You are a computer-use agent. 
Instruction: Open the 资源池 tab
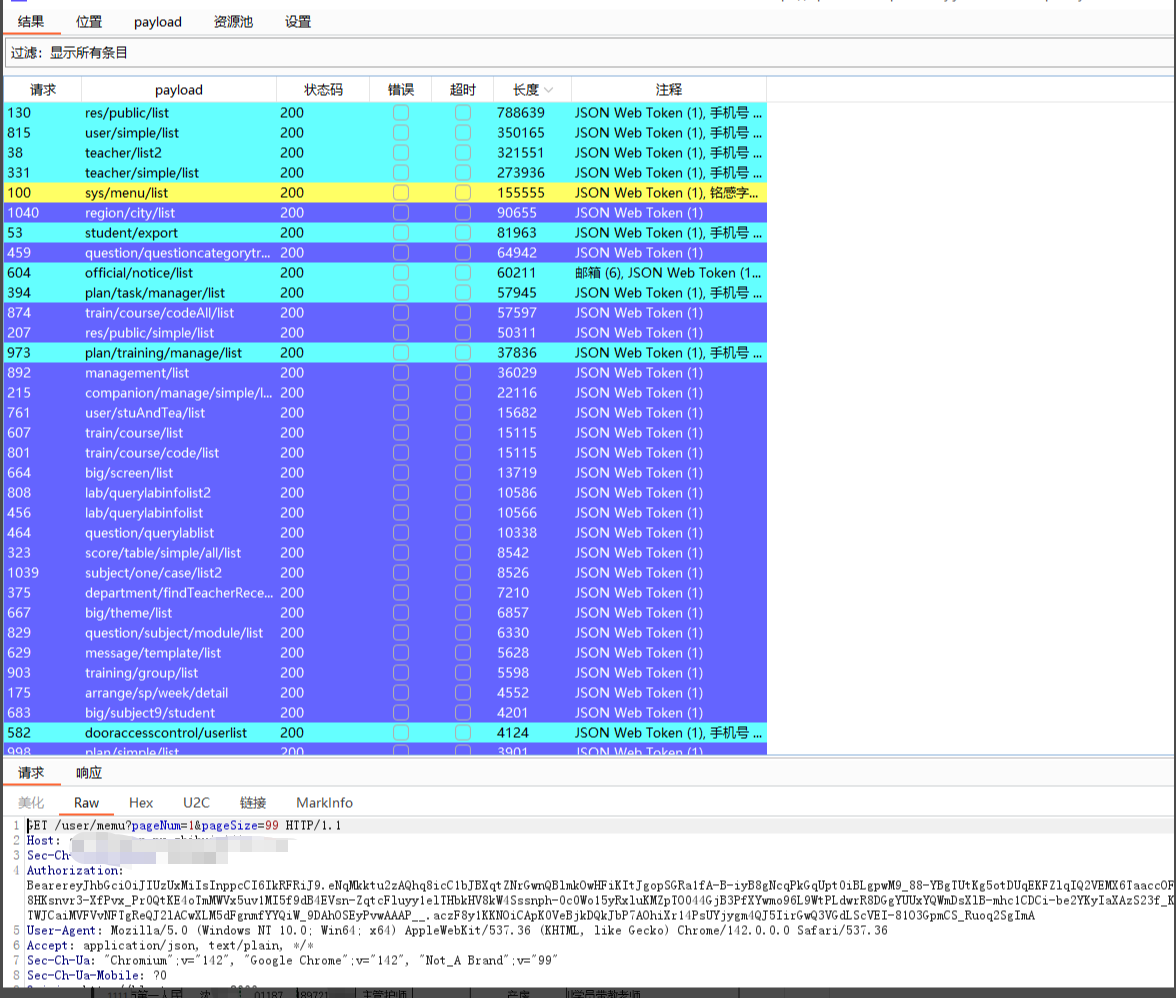(x=233, y=22)
